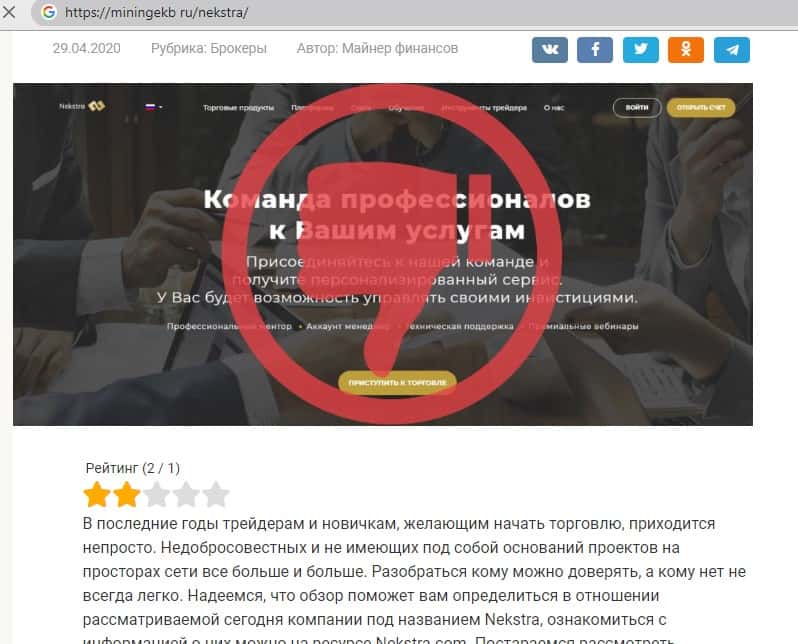Share the article on Twitter
Image resolution: width=798 pixels, height=644 pixels.
click(x=641, y=50)
